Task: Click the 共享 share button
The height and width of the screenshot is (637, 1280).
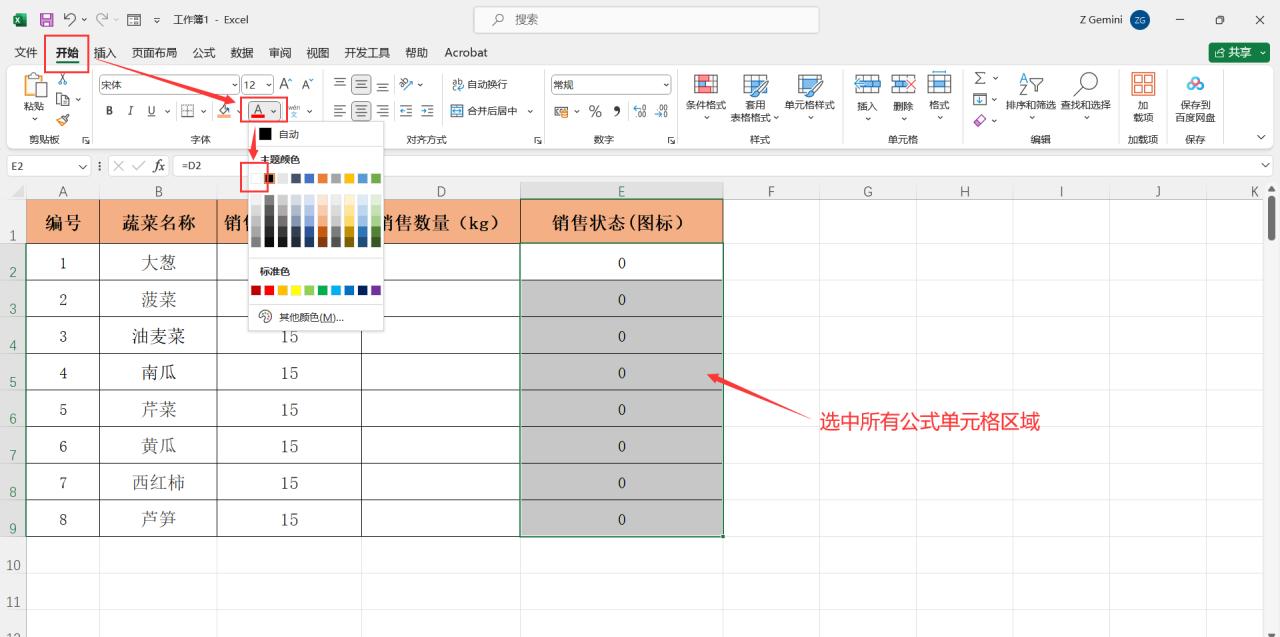Action: (x=1238, y=52)
